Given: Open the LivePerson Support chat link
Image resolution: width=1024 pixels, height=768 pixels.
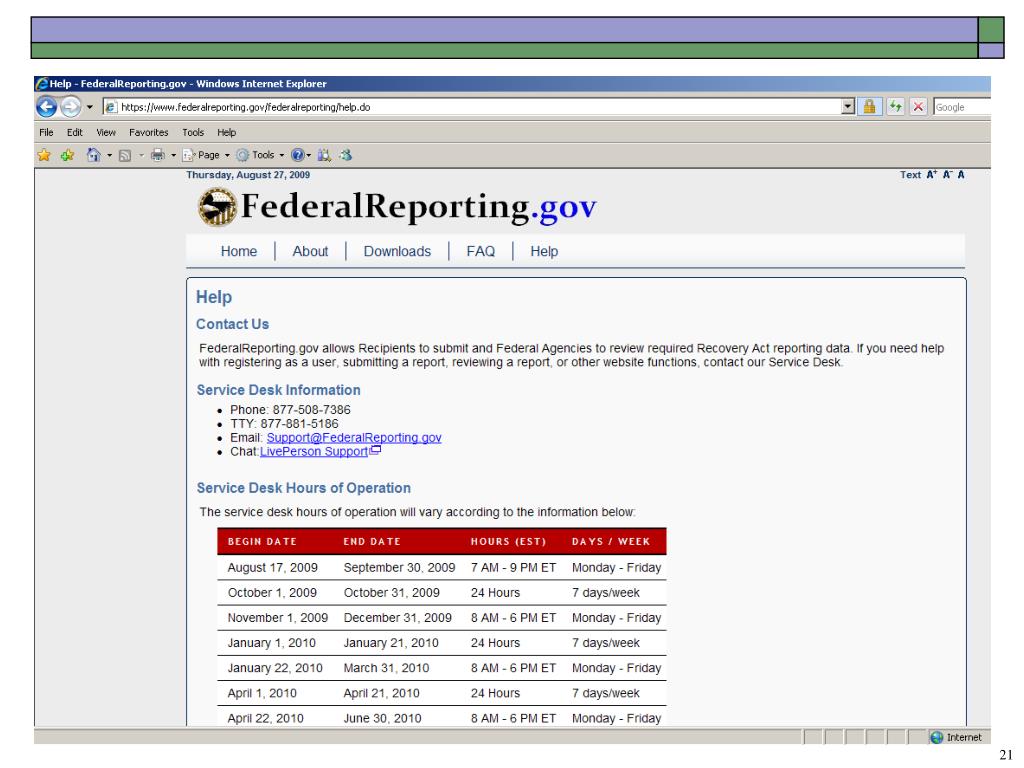Looking at the screenshot, I should (314, 451).
